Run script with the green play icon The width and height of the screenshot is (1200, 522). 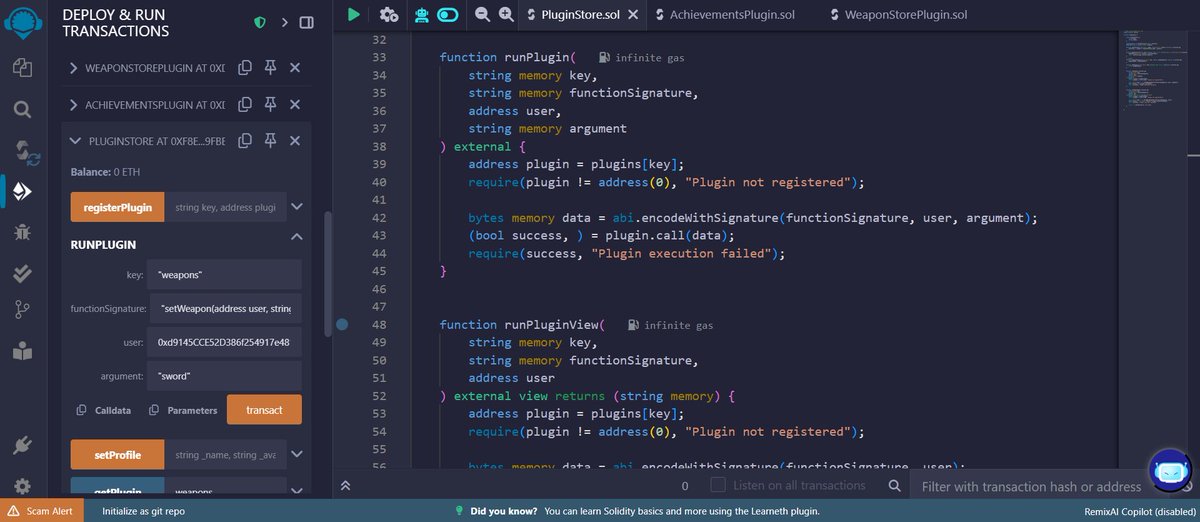(354, 14)
